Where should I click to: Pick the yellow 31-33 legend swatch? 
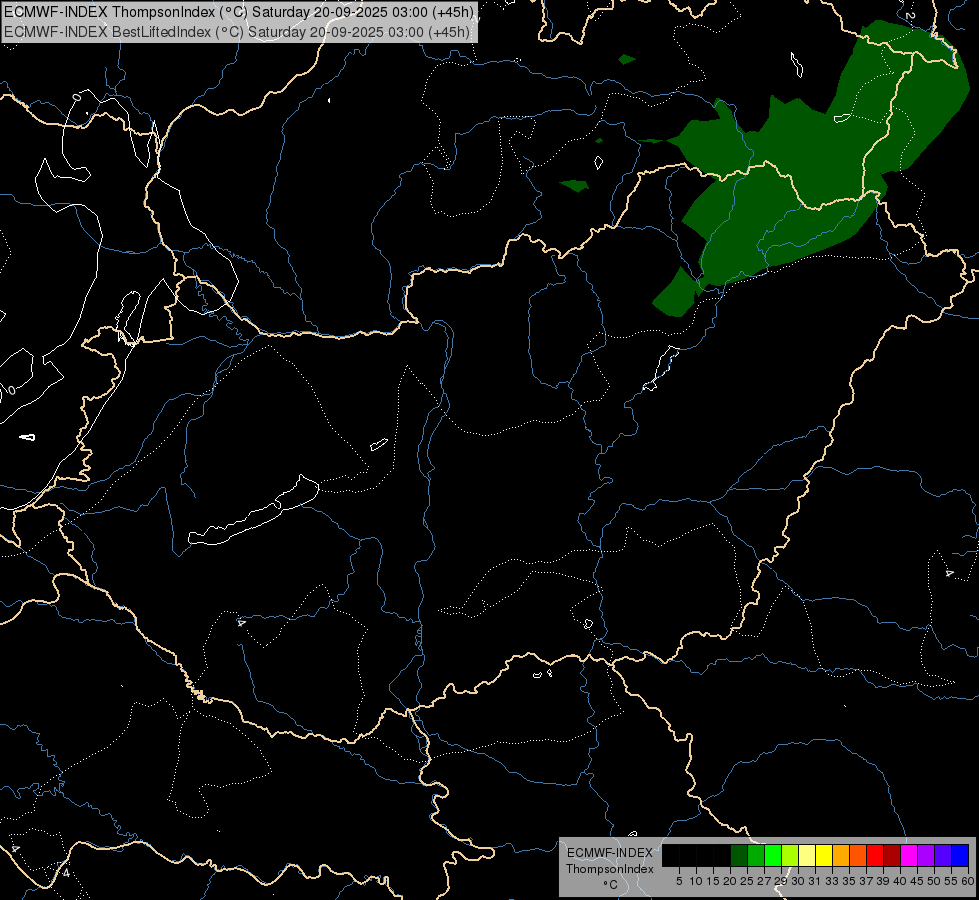pyautogui.click(x=824, y=855)
